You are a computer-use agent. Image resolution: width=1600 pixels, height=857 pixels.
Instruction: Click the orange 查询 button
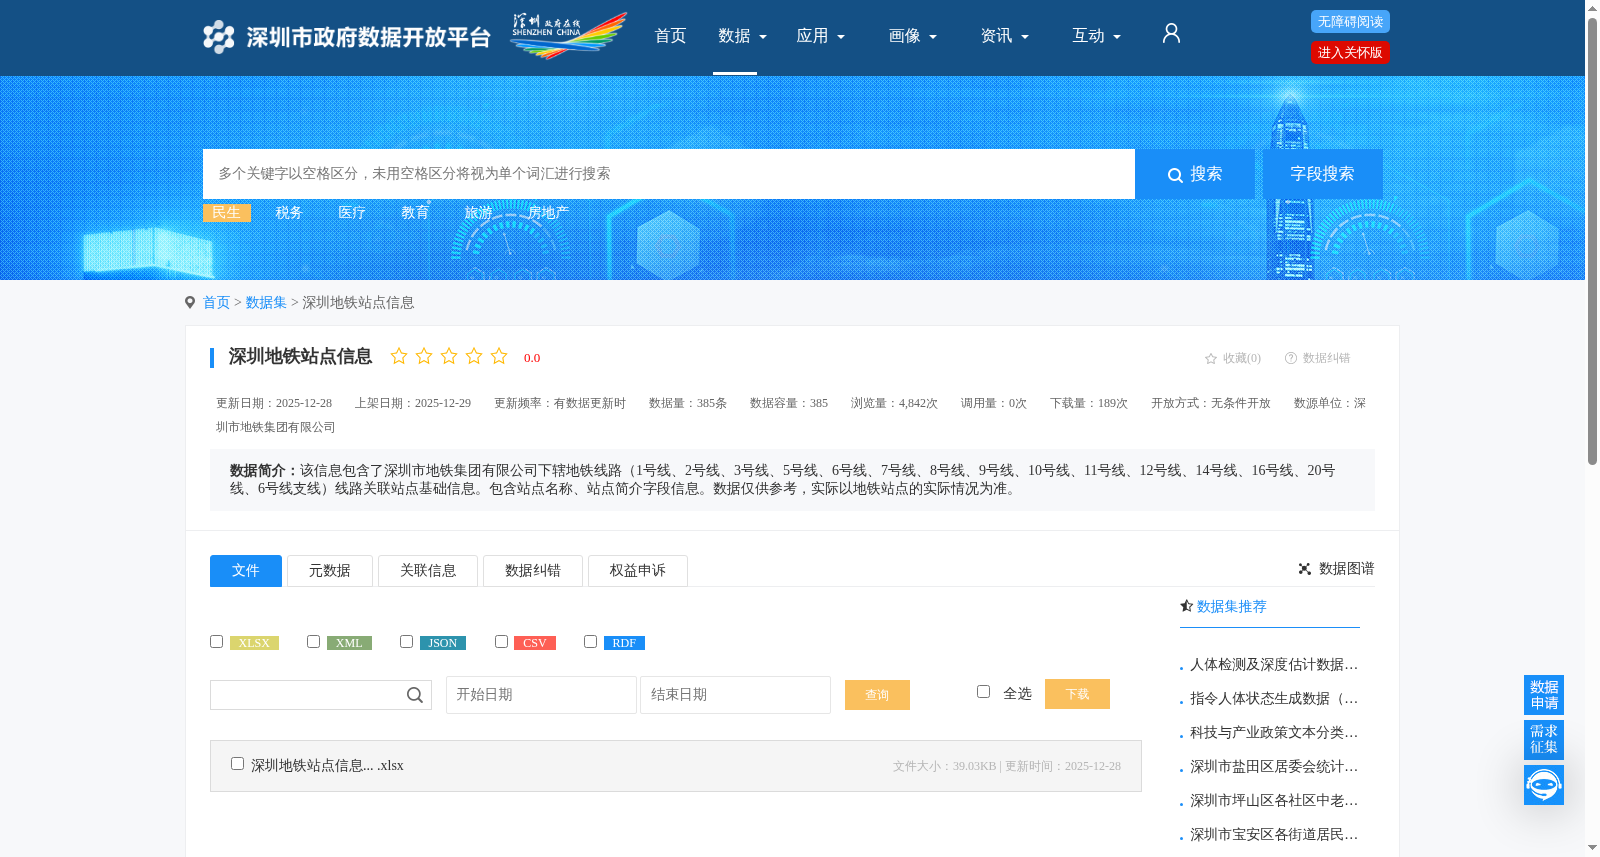coord(877,695)
